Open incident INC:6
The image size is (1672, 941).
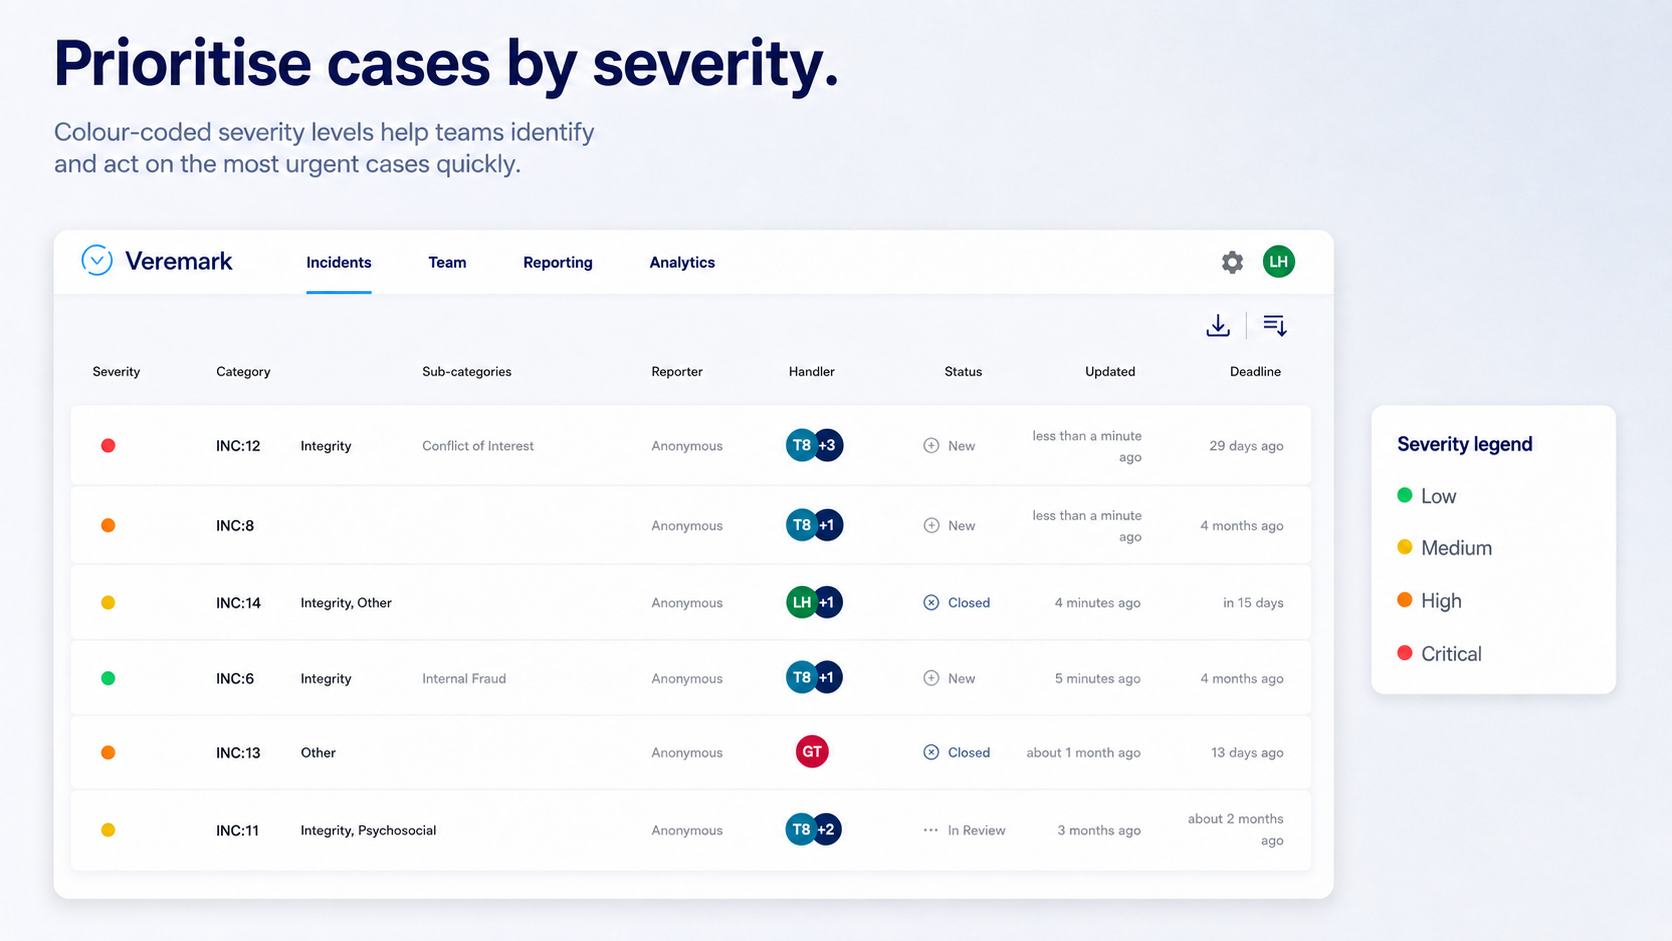[235, 678]
